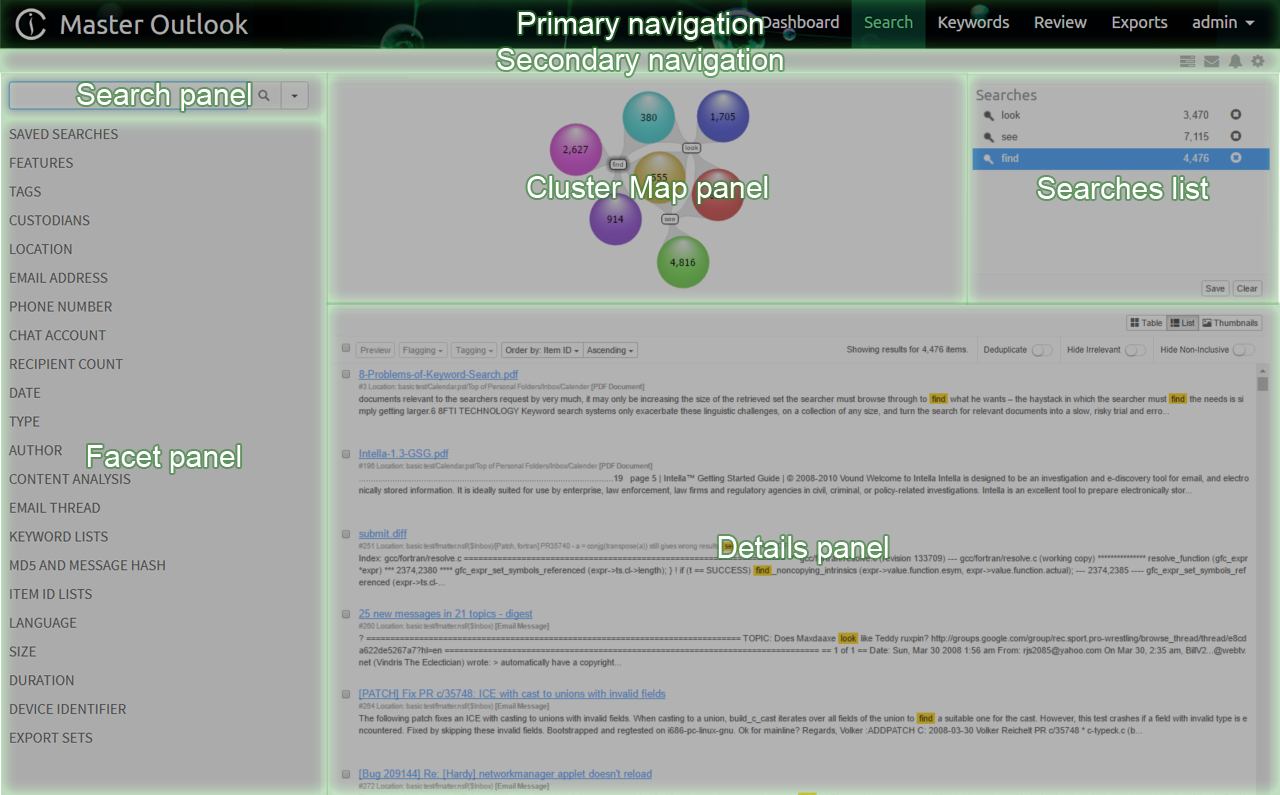Check the box beside Intella-1.3-GSG.pdf
This screenshot has width=1280, height=795.
coord(346,454)
